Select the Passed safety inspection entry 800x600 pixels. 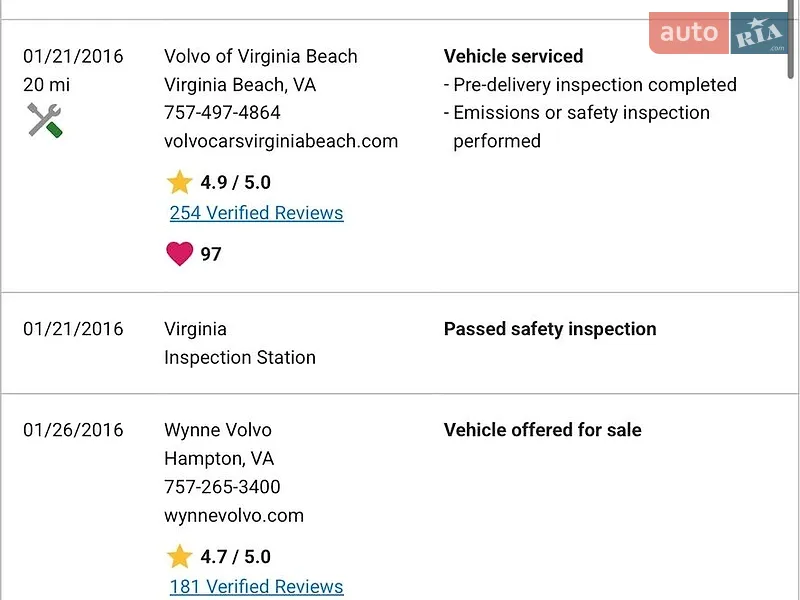pyautogui.click(x=550, y=329)
